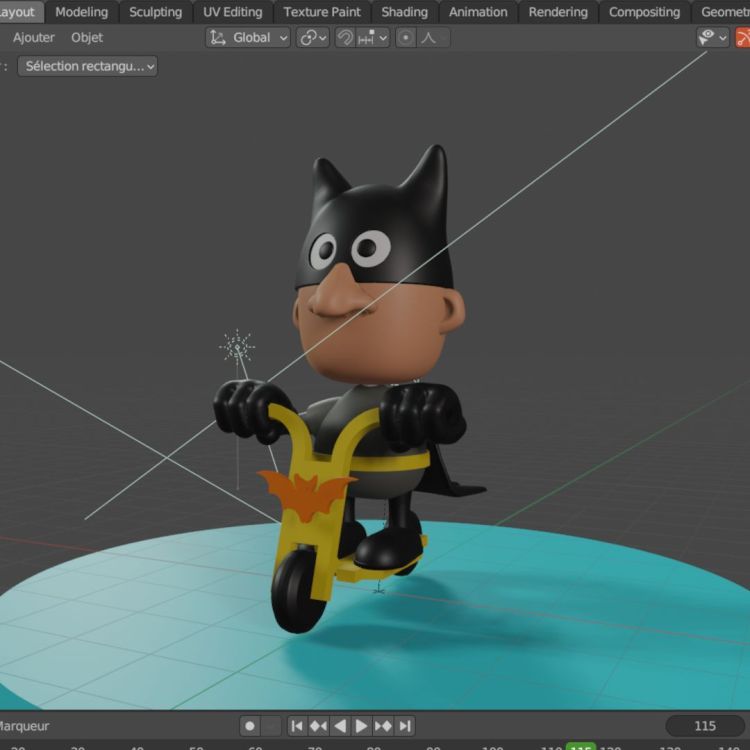
Task: Open the Objet menu
Action: [87, 38]
